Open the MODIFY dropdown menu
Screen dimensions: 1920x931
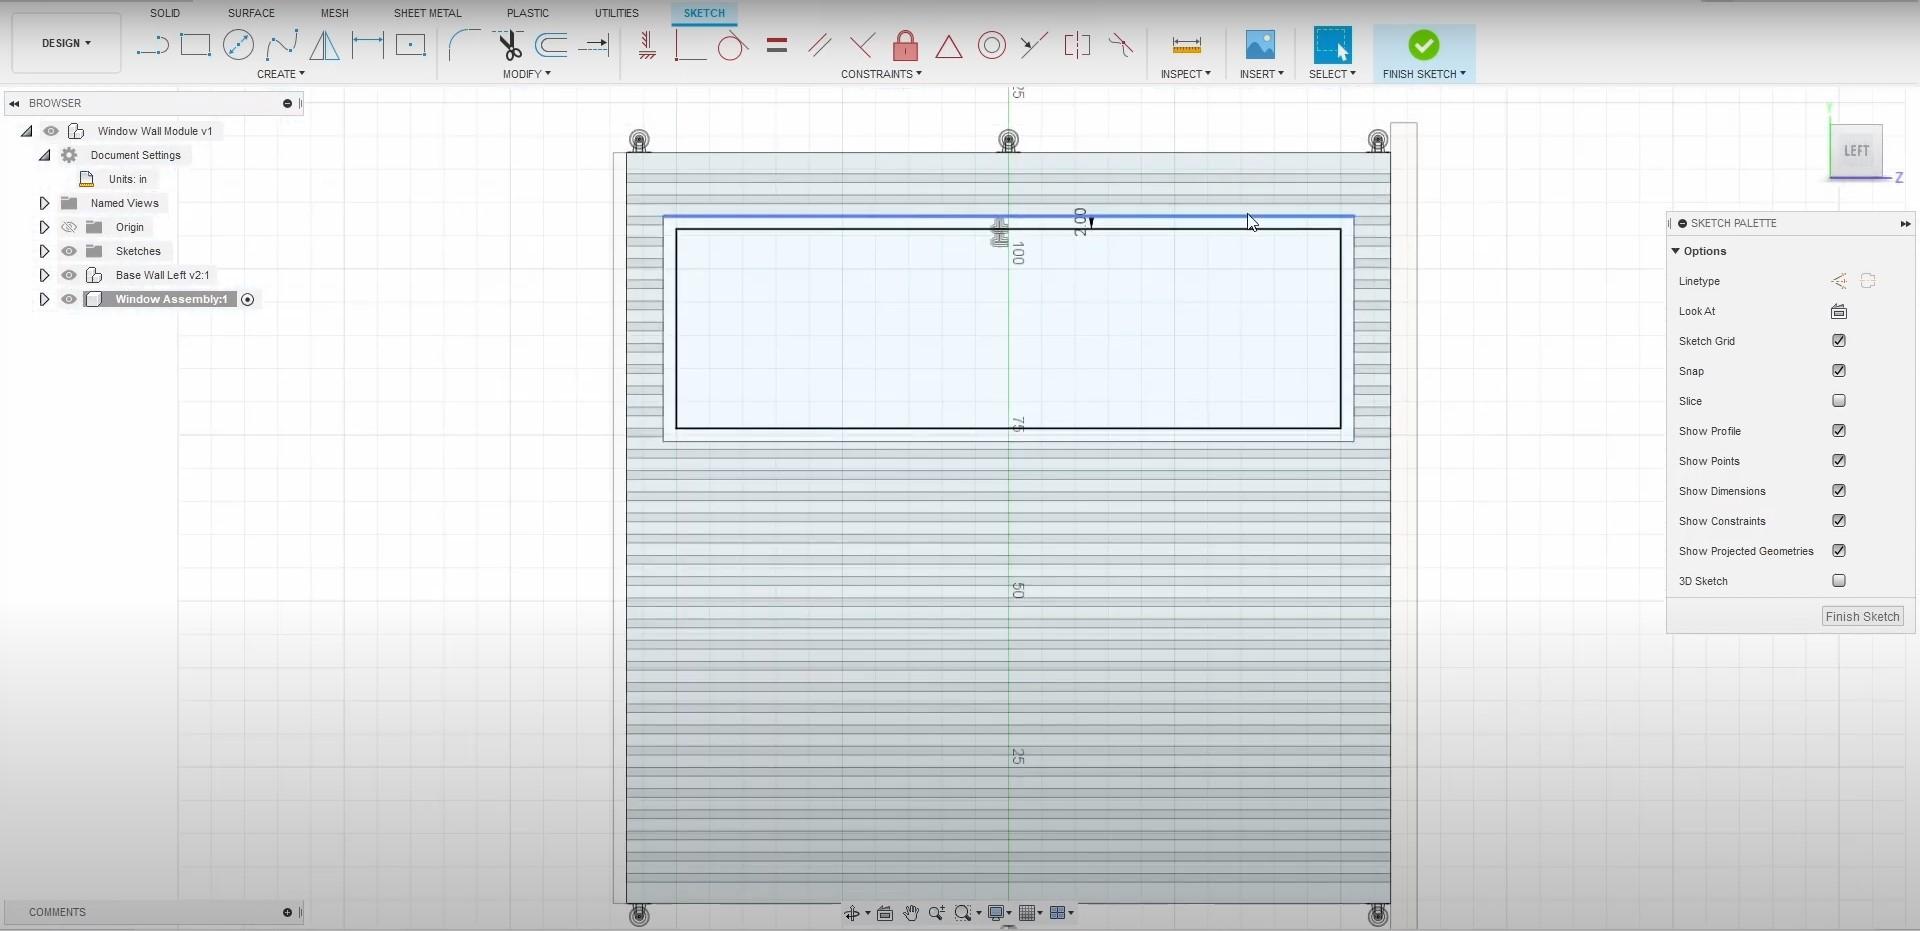(x=527, y=74)
